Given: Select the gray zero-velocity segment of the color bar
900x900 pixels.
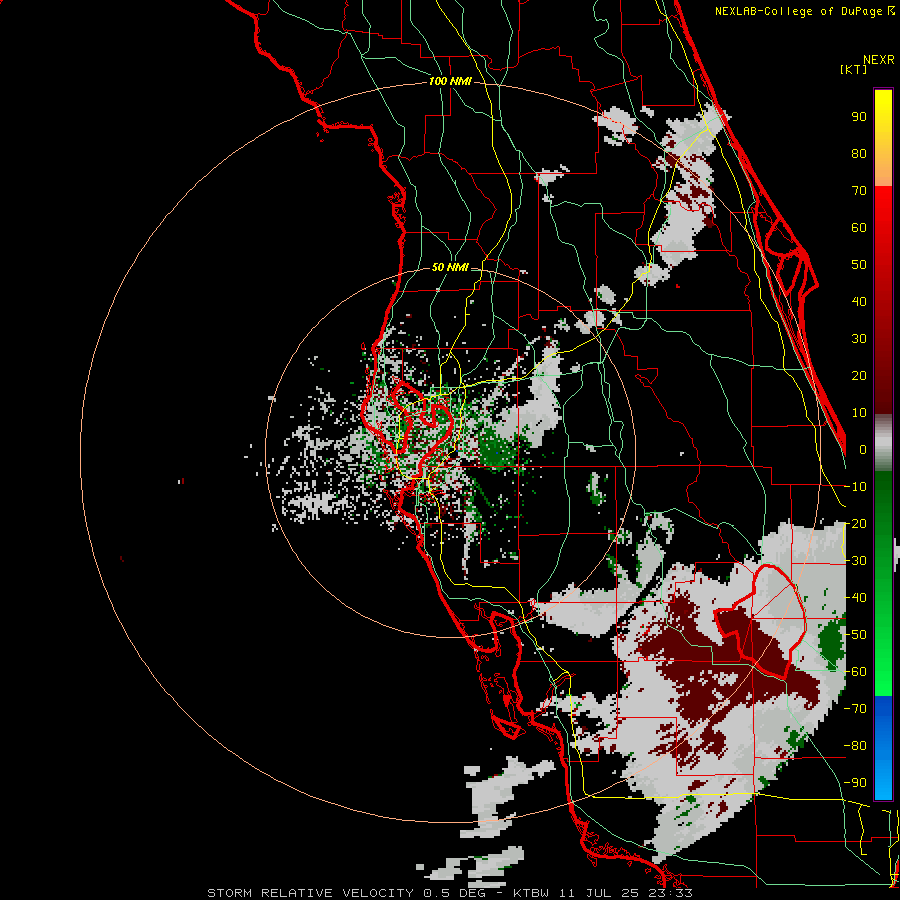Looking at the screenshot, I should tap(883, 443).
